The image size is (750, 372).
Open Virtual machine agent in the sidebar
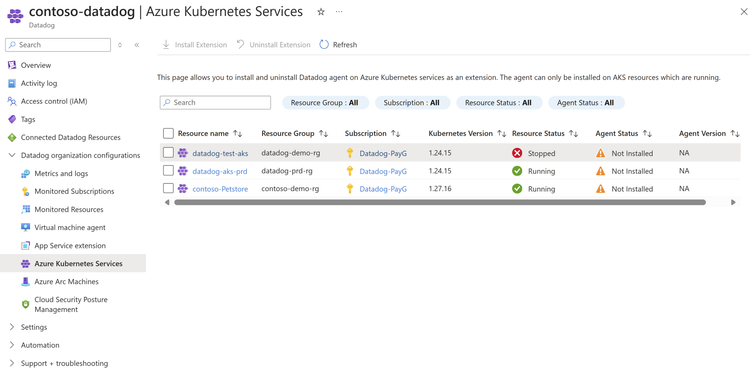coord(70,228)
